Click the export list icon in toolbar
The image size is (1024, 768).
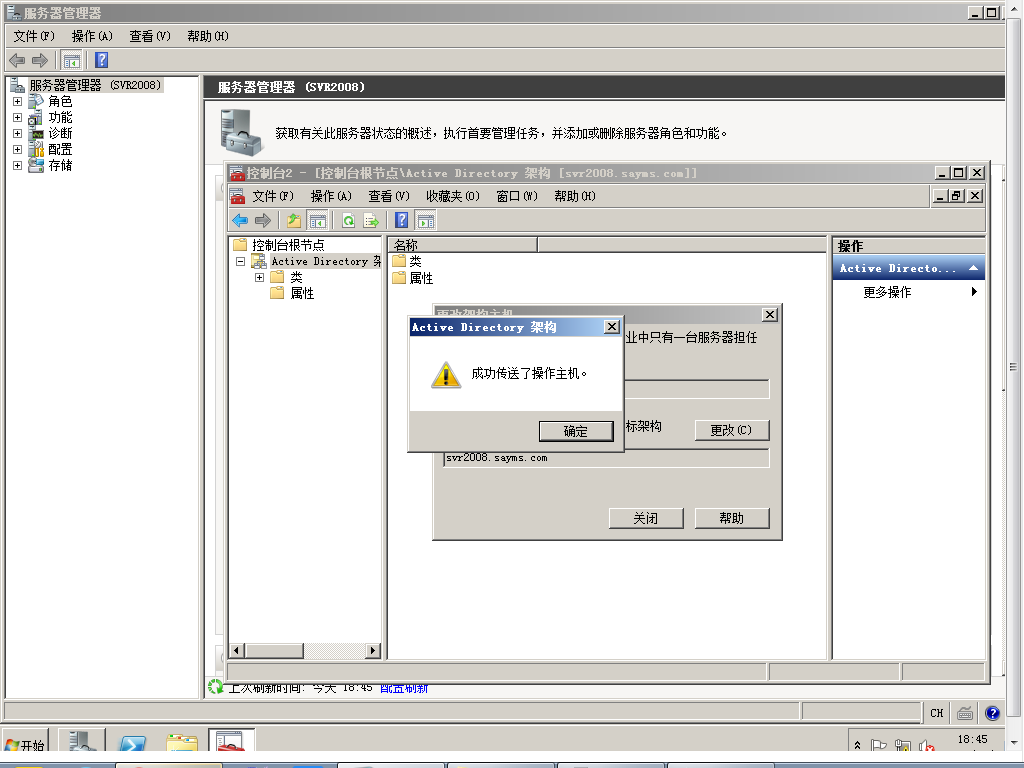point(371,221)
